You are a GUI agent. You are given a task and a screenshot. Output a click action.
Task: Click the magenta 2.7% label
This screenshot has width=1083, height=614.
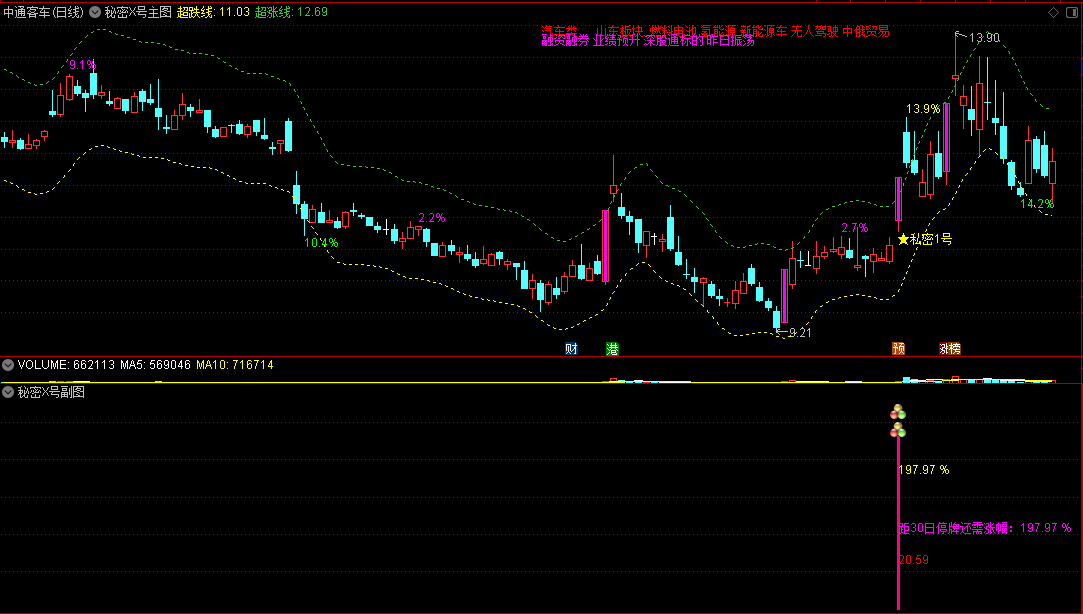(x=854, y=228)
